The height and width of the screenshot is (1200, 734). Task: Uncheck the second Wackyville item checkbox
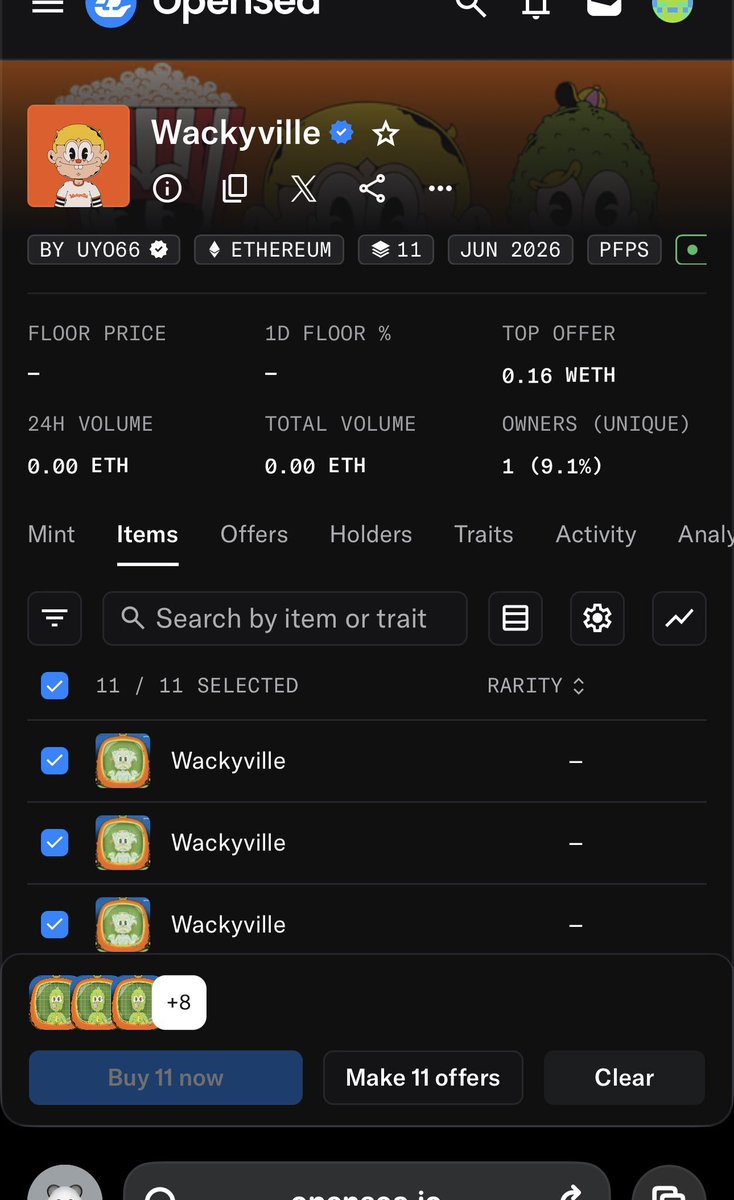pyautogui.click(x=55, y=843)
